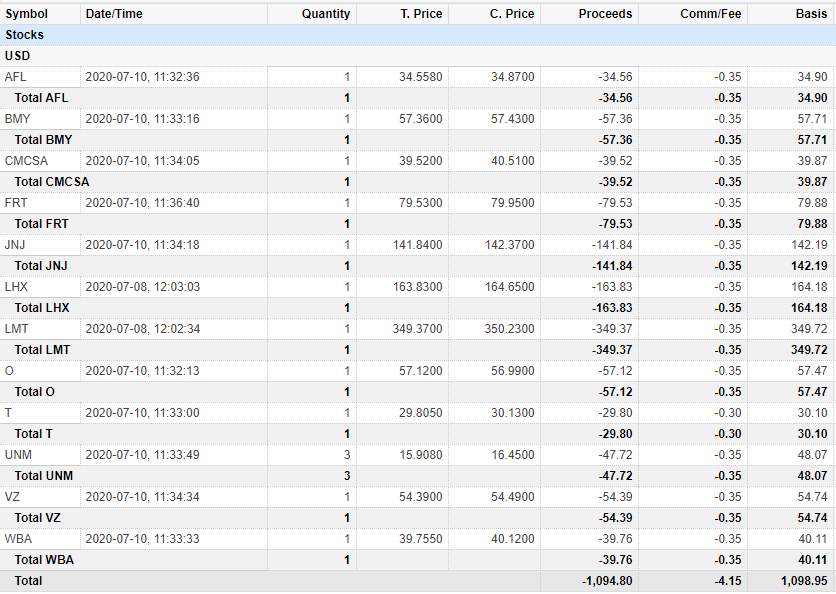Click the WBA symbol cell
Image resolution: width=836 pixels, height=594 pixels.
(x=18, y=539)
